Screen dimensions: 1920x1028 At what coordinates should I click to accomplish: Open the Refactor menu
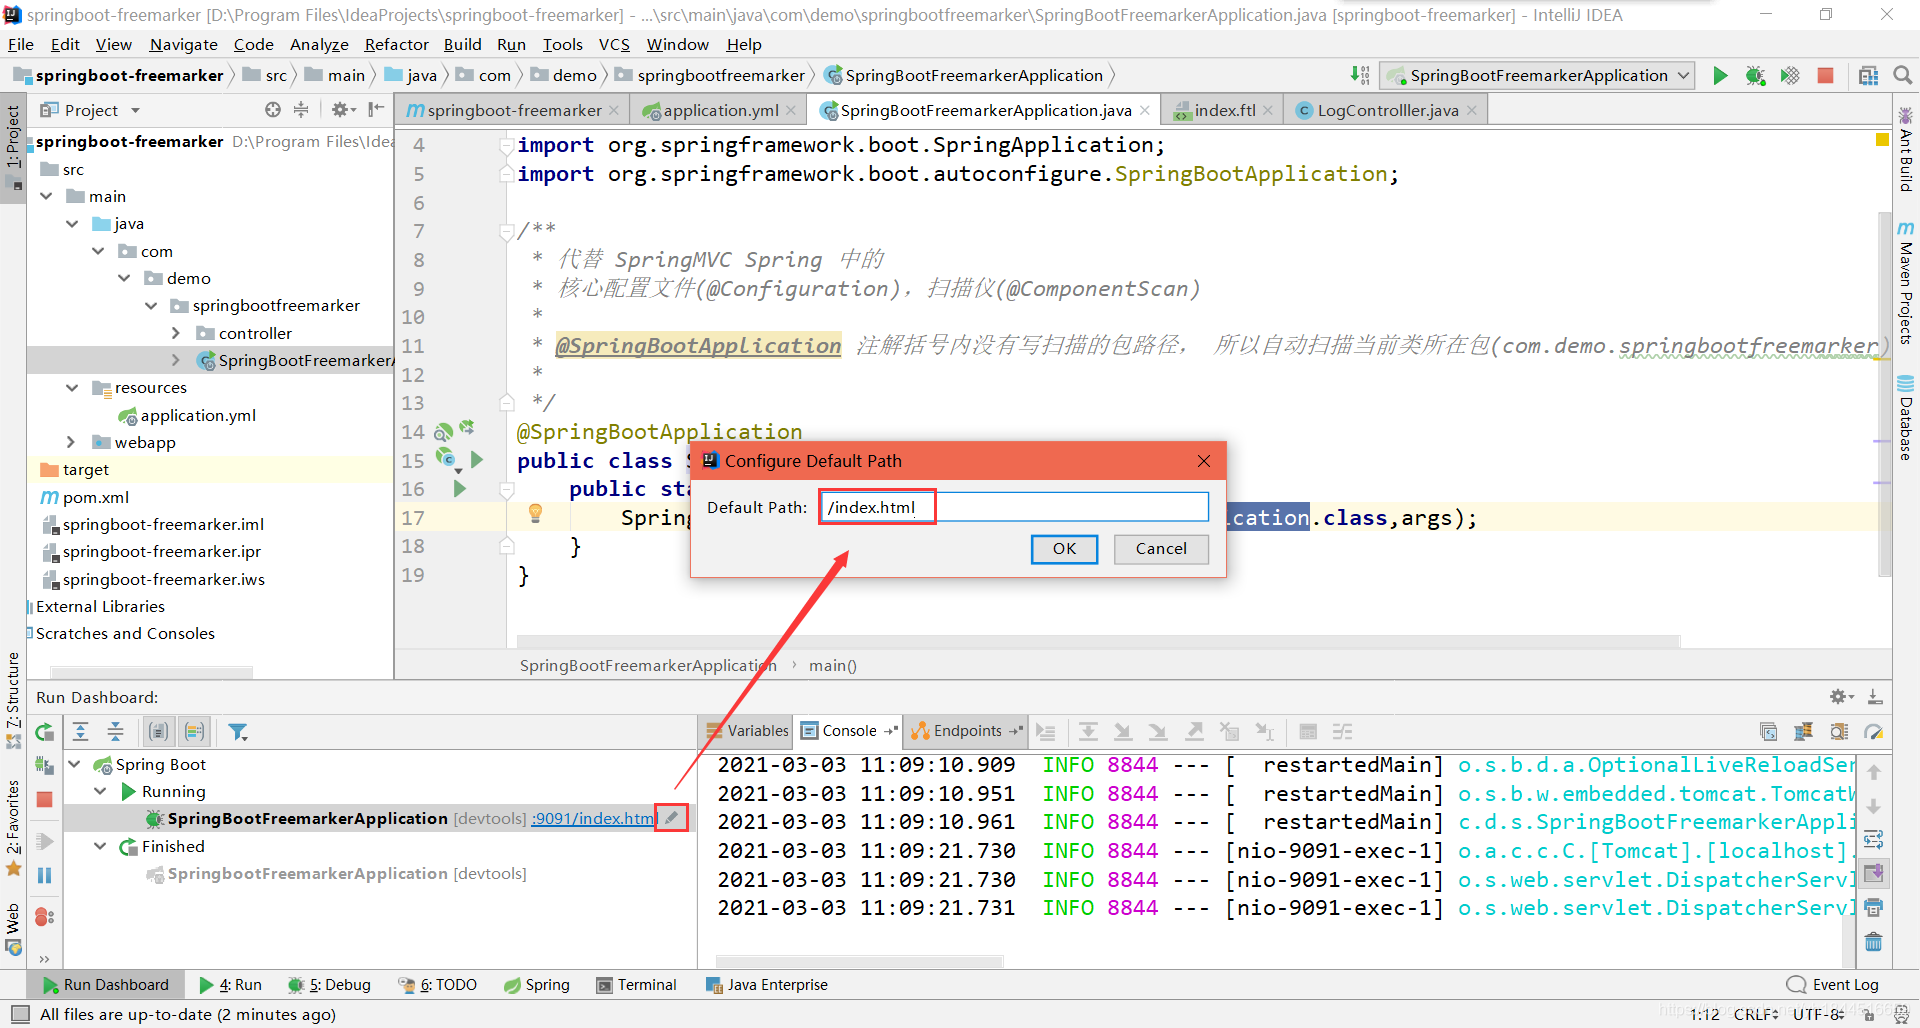pyautogui.click(x=396, y=44)
